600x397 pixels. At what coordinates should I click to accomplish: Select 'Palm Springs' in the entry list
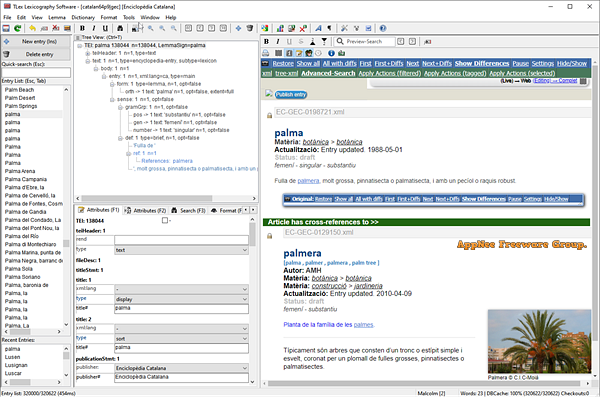[x=21, y=106]
